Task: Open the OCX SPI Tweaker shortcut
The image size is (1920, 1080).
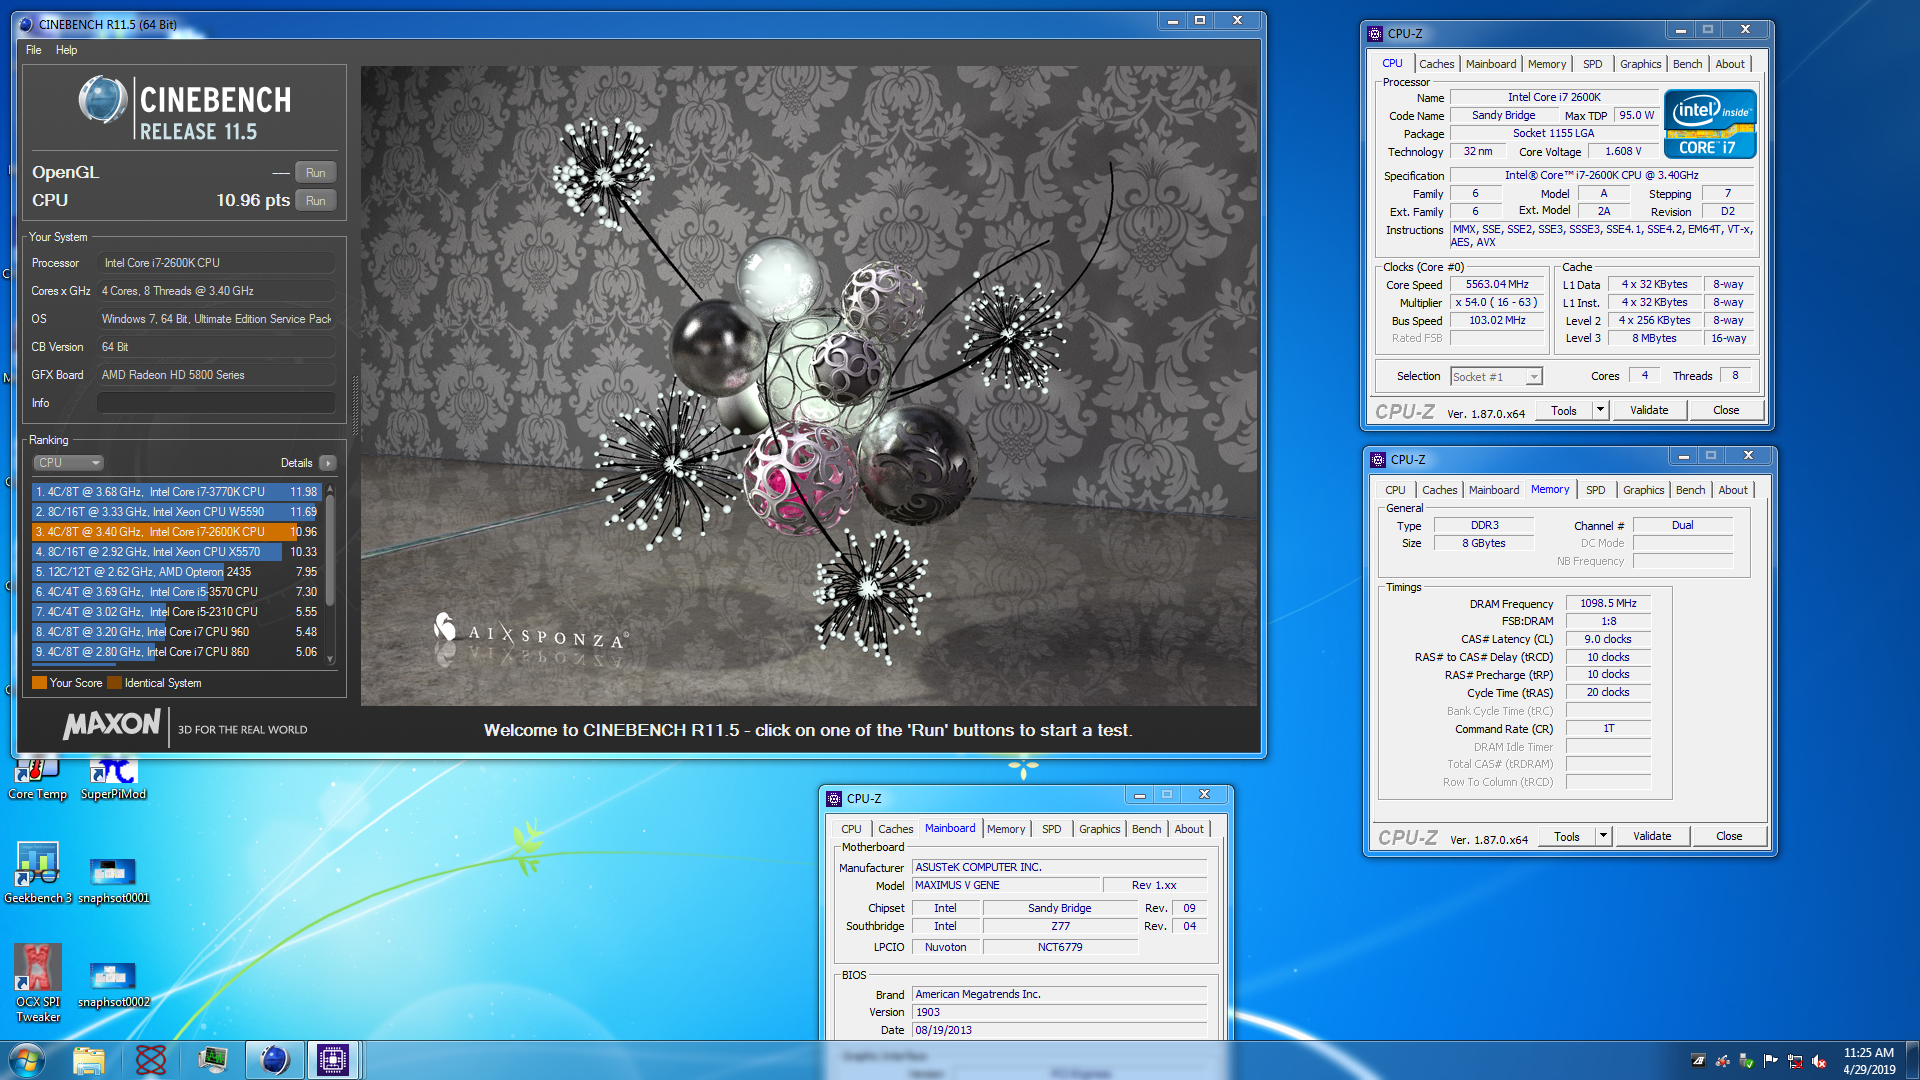Action: coord(38,982)
